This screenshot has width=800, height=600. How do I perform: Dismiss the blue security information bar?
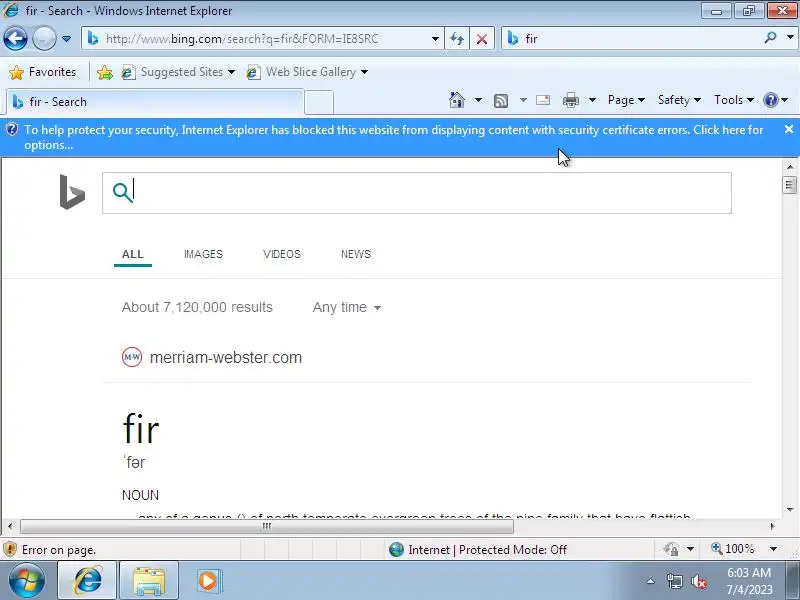pos(789,130)
